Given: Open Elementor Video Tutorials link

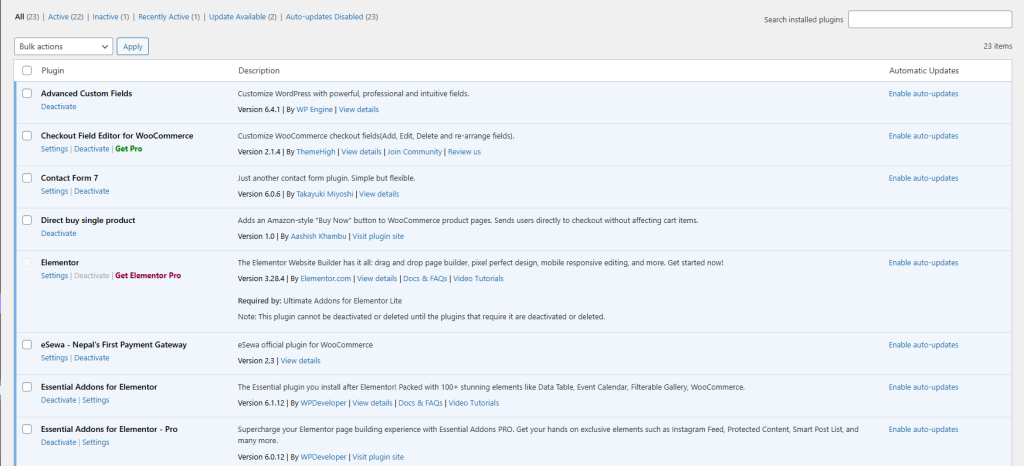Looking at the screenshot, I should [x=479, y=278].
